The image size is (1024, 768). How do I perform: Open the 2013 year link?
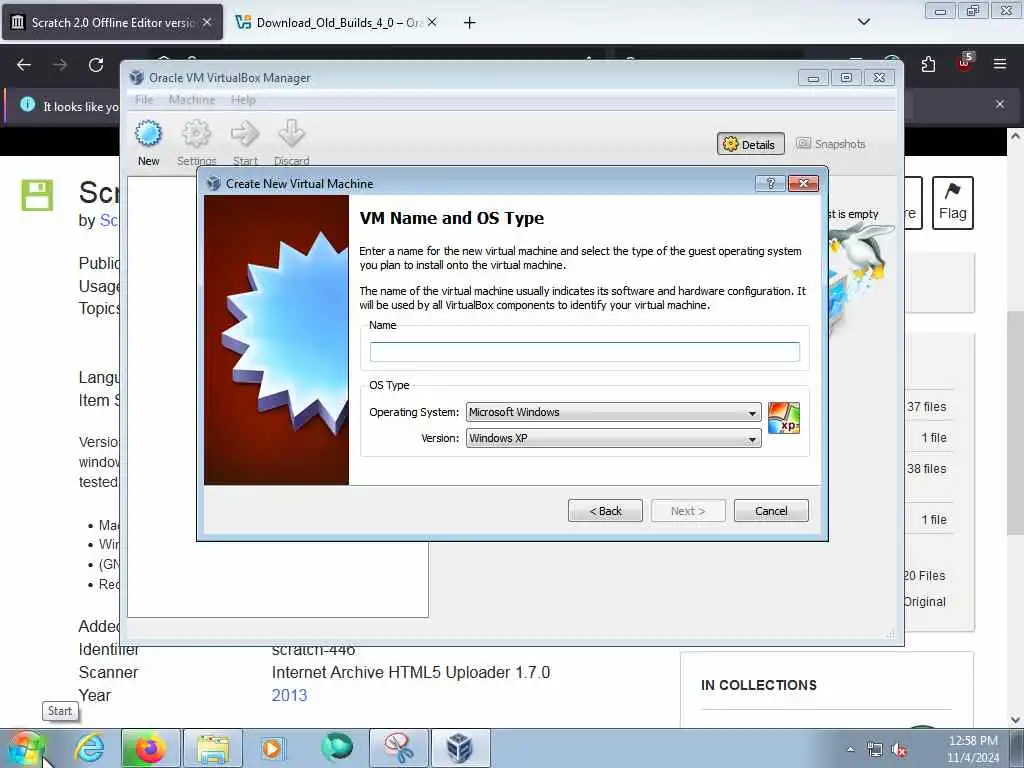pos(289,695)
